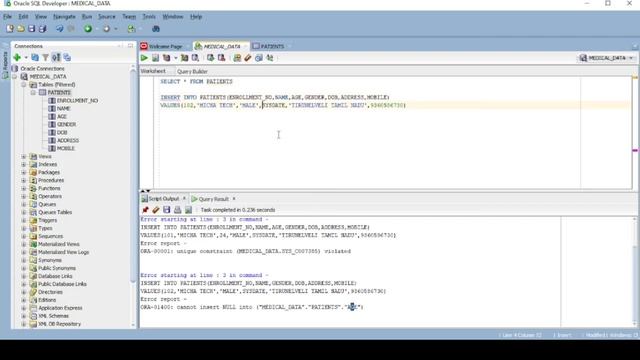The image size is (640, 360).
Task: Click the eraser Clear icon in worksheet toolbar
Action: tap(248, 58)
